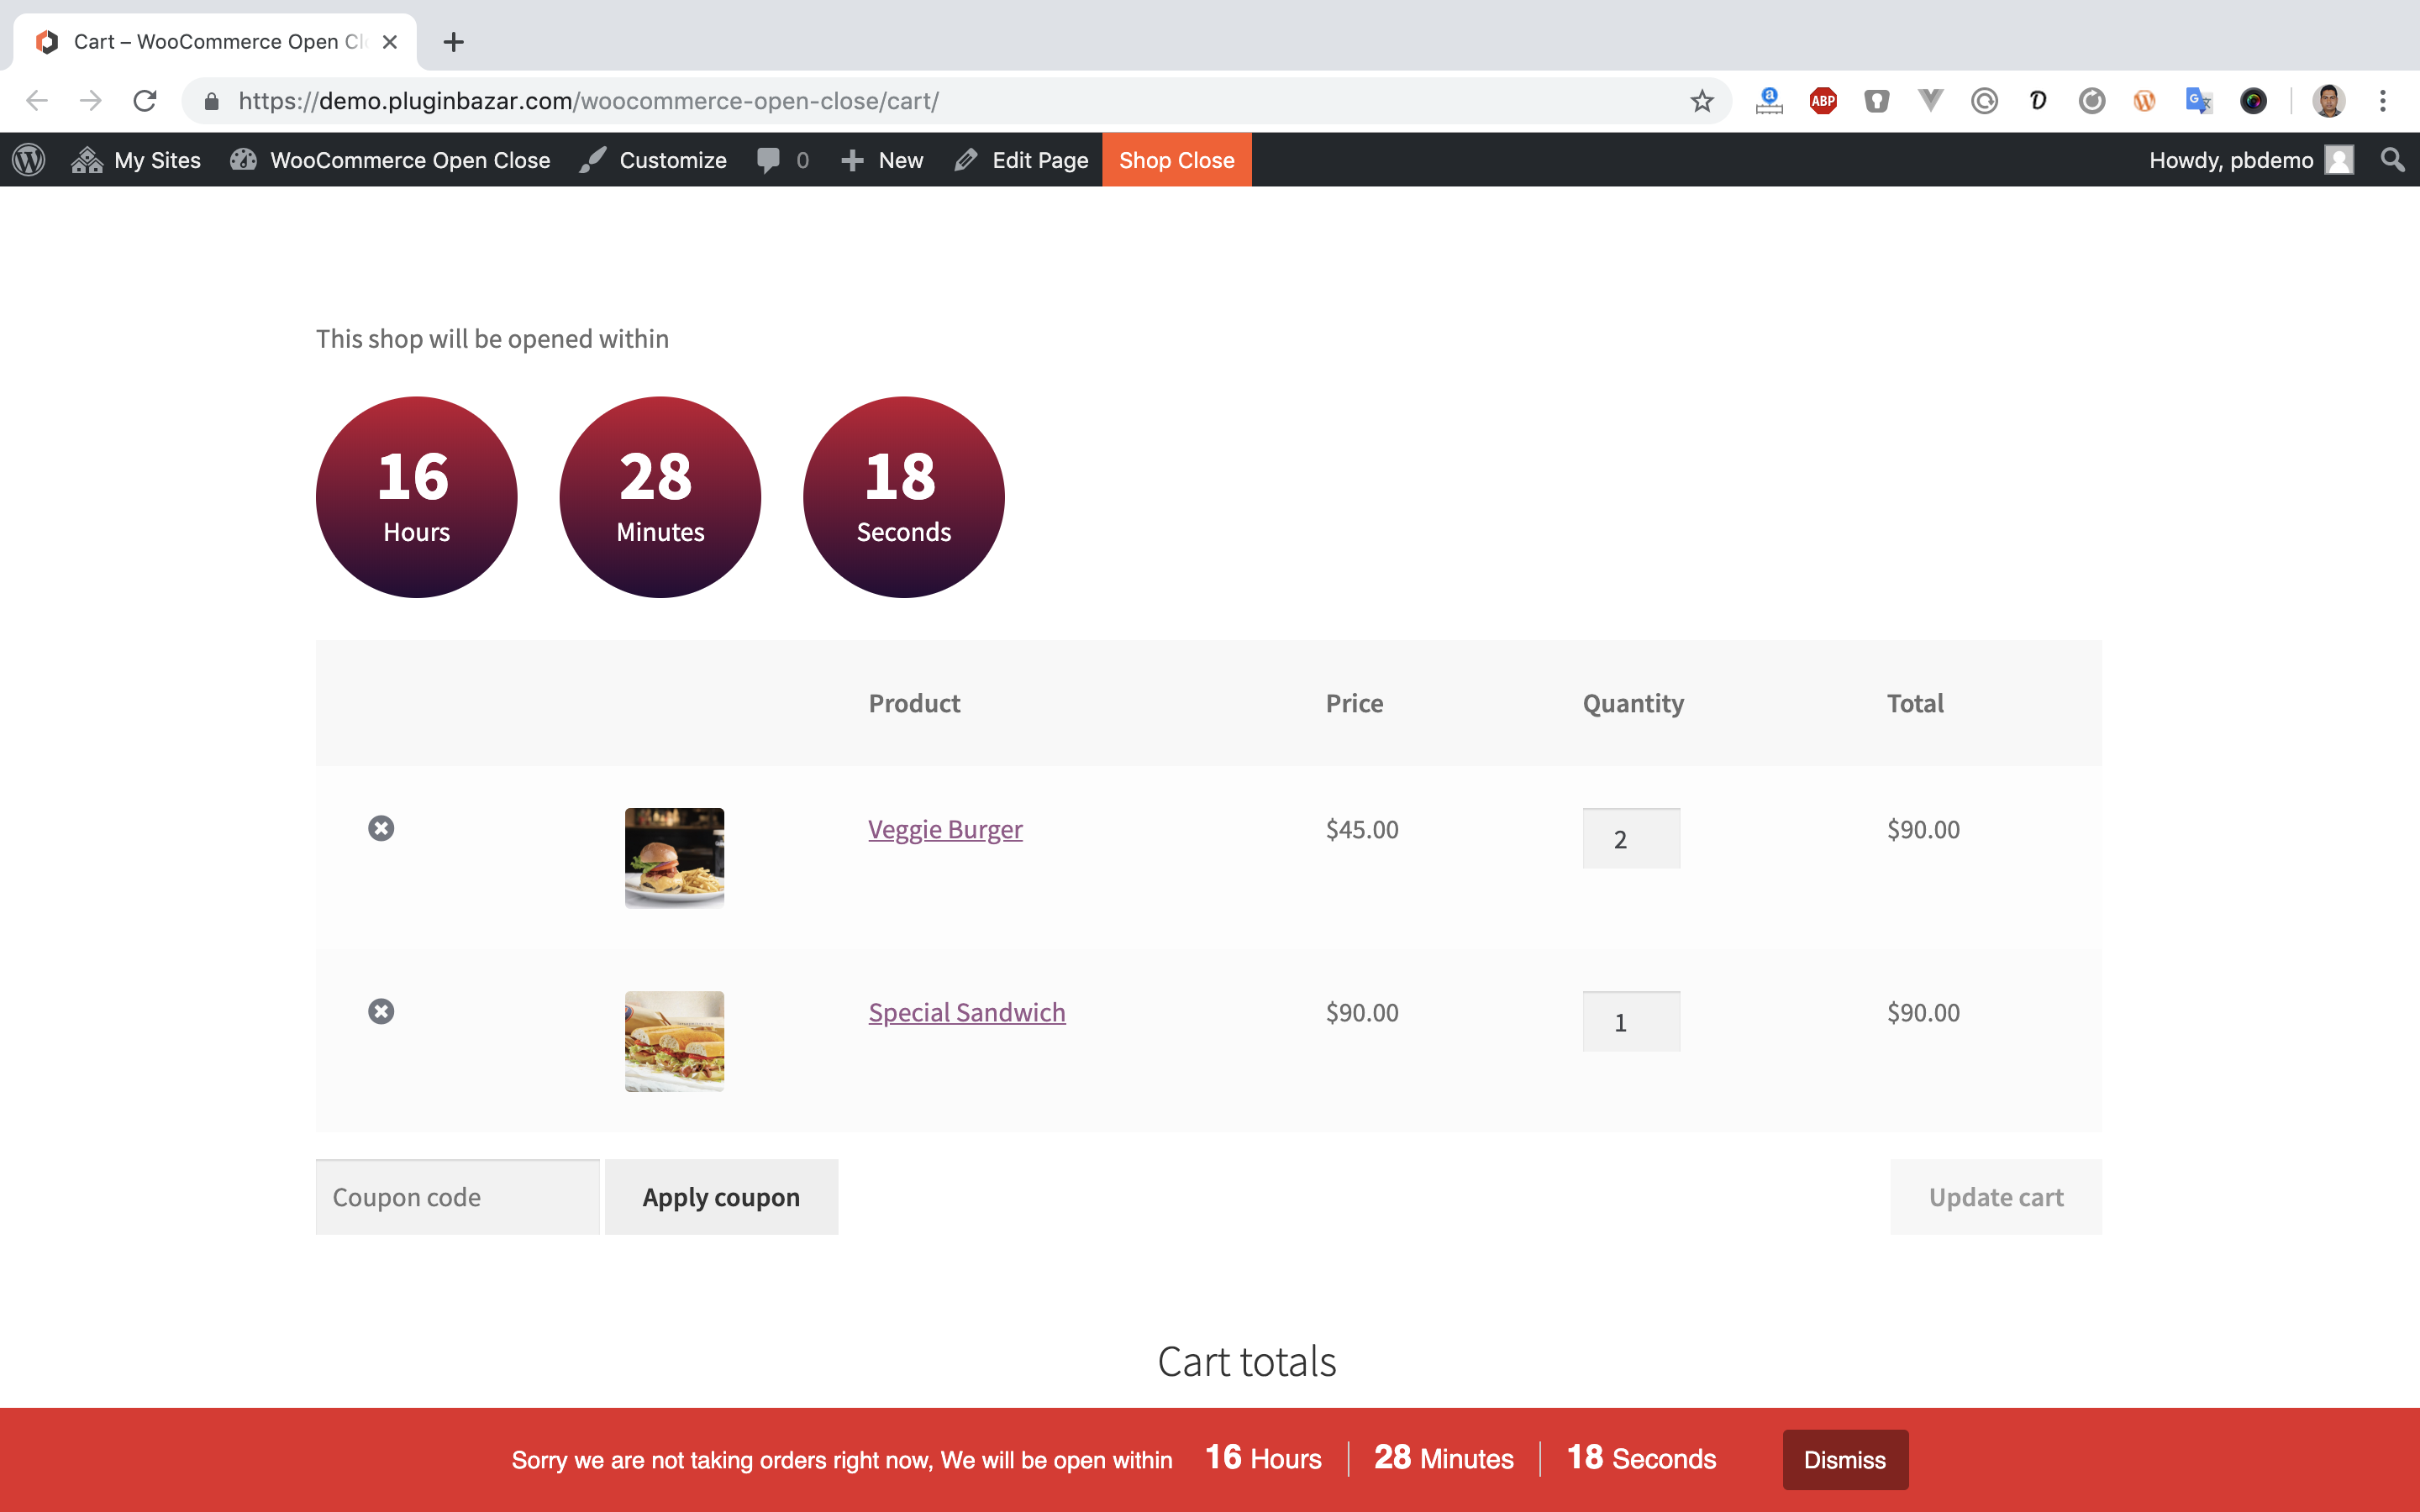The height and width of the screenshot is (1512, 2420).
Task: Open the admin bar search icon
Action: point(2392,160)
